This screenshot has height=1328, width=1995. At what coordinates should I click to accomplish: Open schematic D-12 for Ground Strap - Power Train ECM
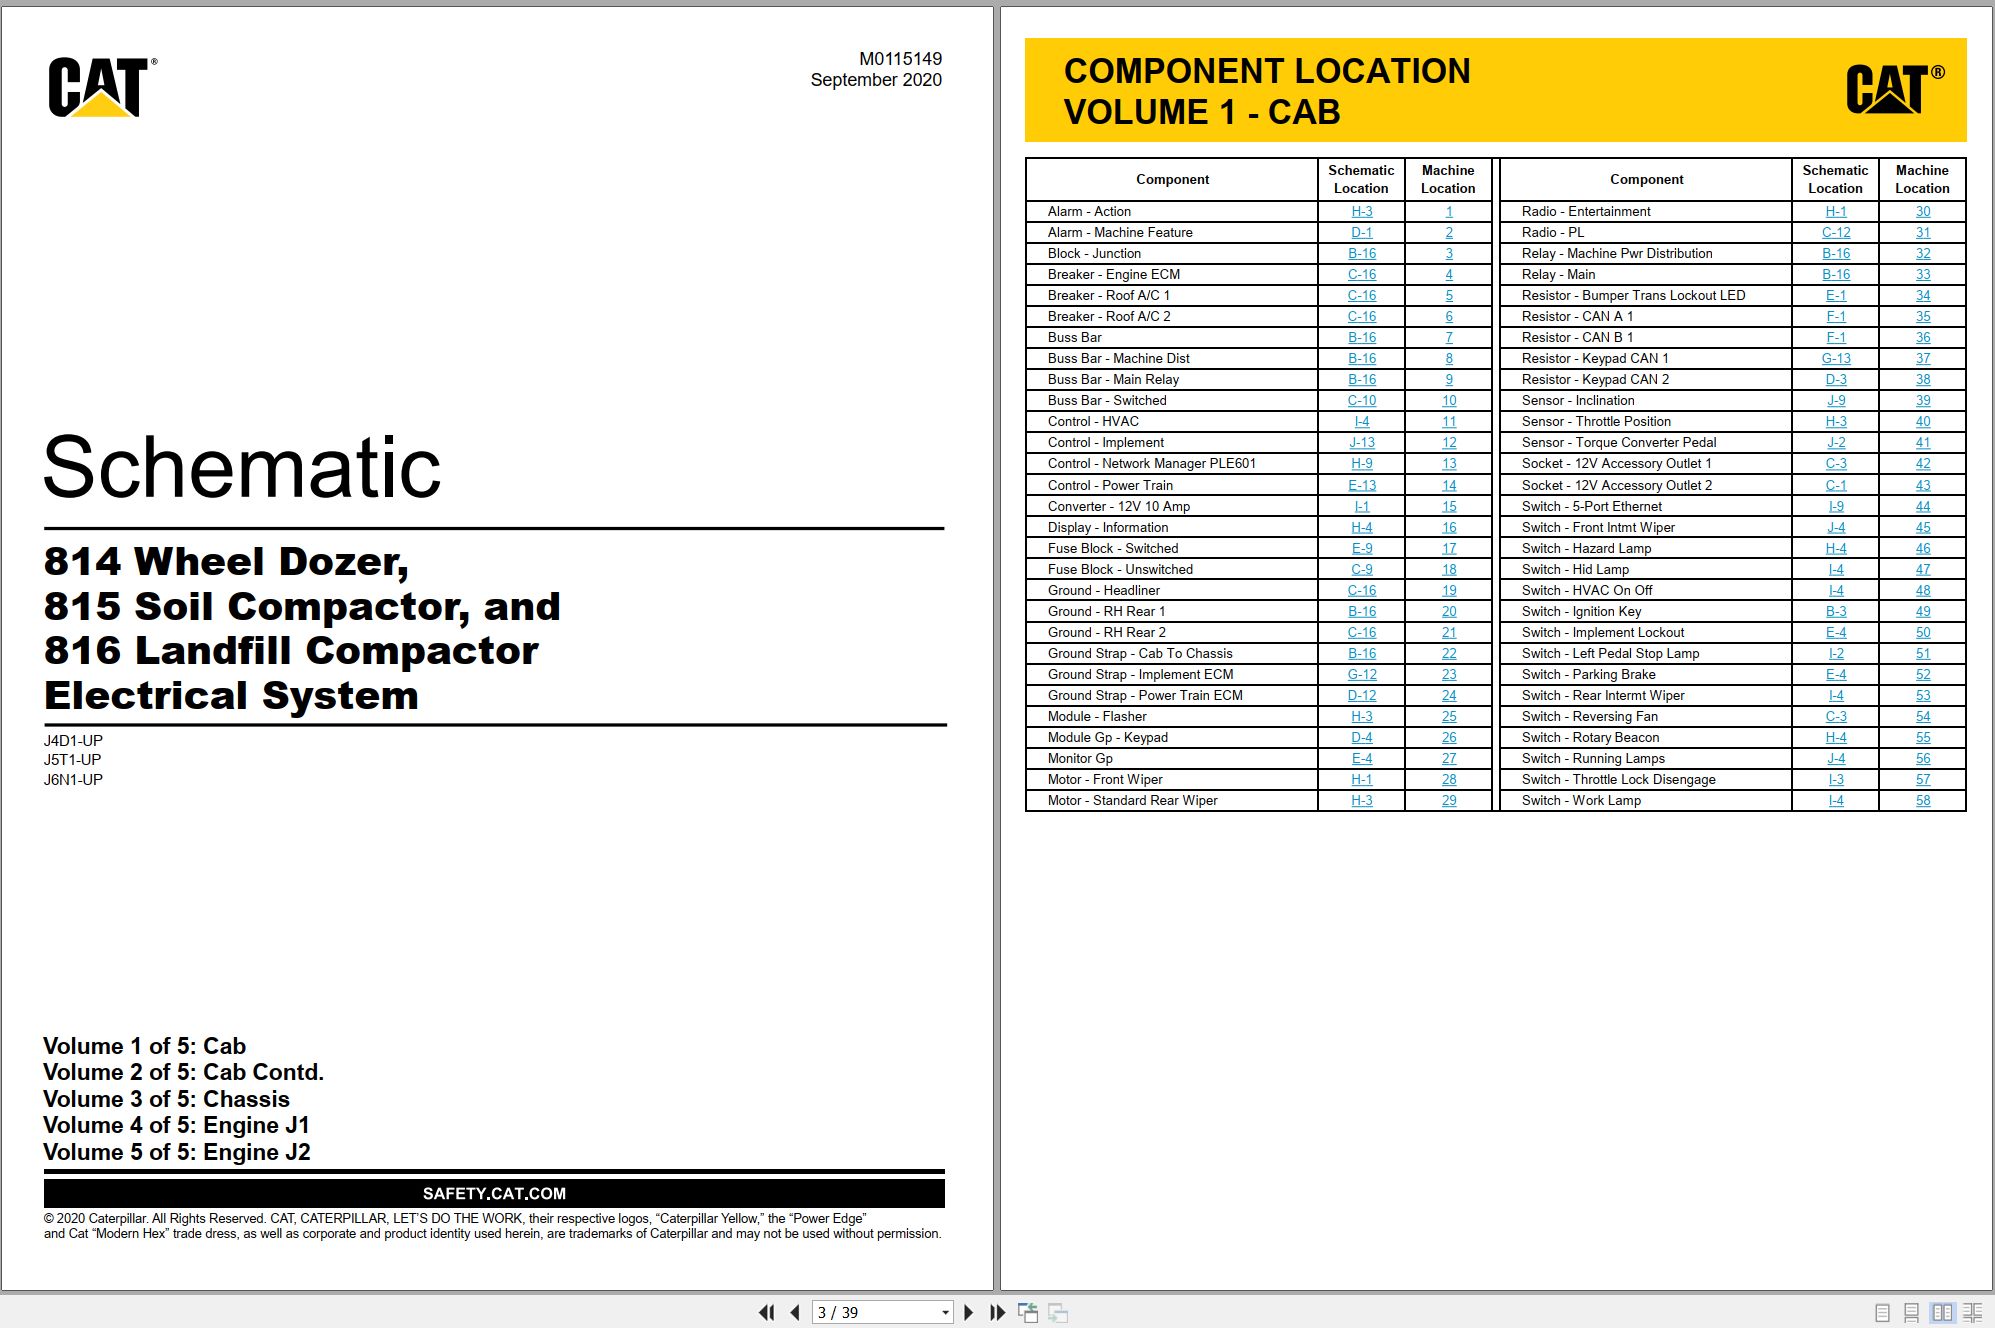[x=1361, y=695]
